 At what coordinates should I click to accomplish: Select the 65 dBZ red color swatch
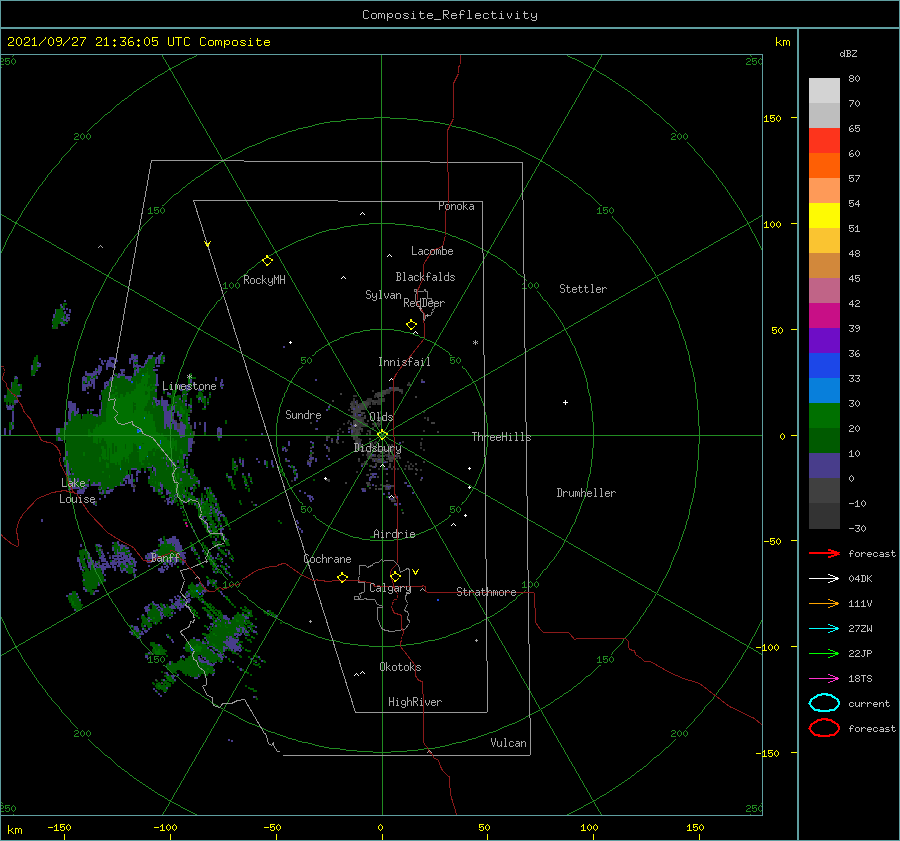coord(824,141)
